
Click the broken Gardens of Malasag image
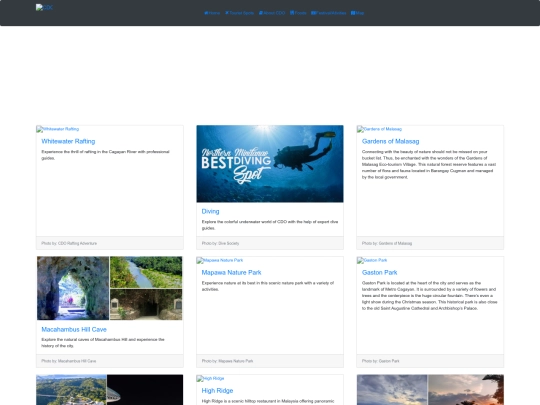click(380, 129)
